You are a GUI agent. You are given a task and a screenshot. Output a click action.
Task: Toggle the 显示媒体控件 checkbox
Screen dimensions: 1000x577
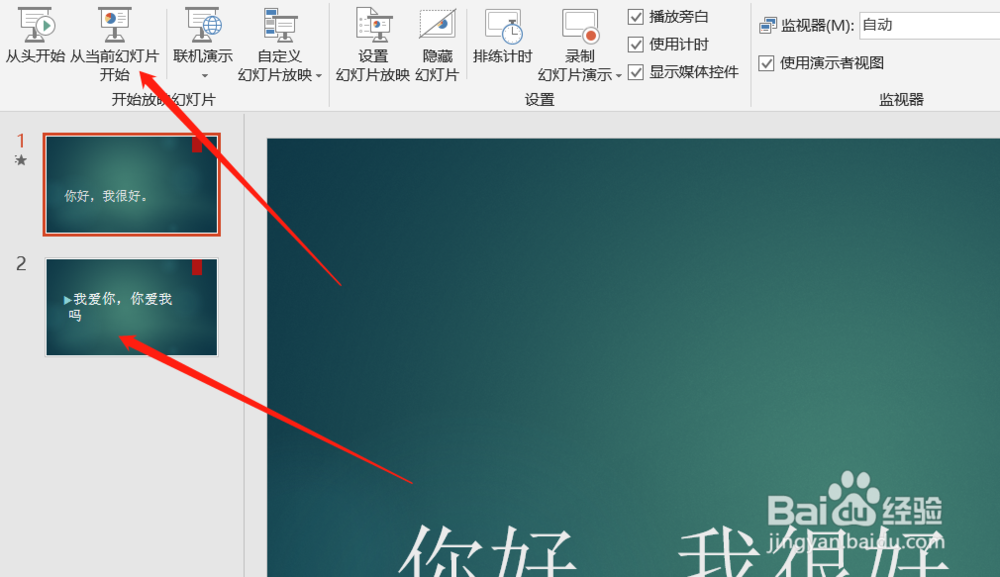[x=636, y=72]
